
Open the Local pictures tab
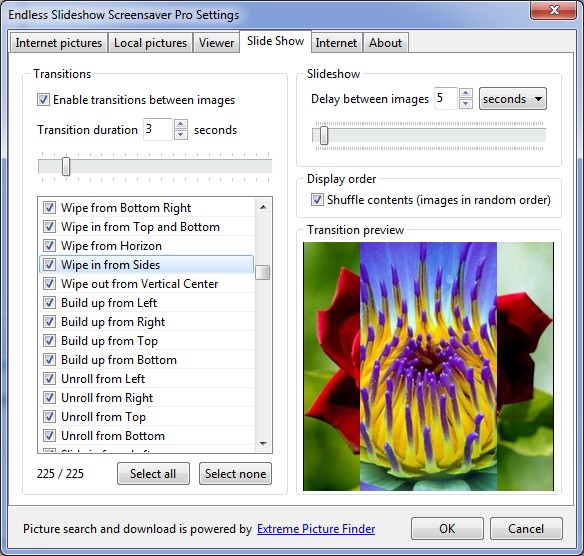click(x=150, y=43)
